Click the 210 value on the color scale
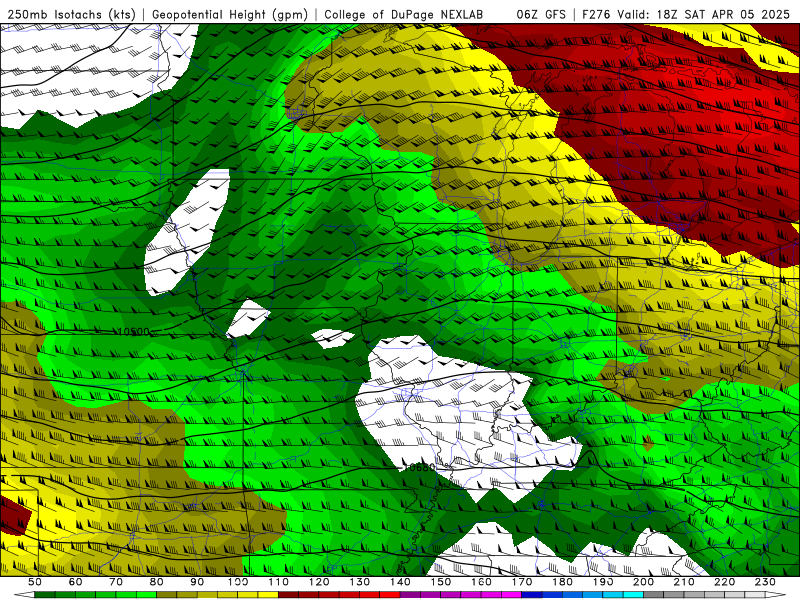Image resolution: width=800 pixels, height=600 pixels. click(x=684, y=582)
